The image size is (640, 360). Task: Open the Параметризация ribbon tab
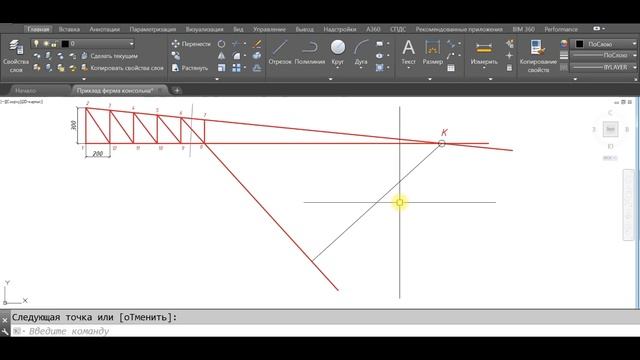(x=153, y=29)
